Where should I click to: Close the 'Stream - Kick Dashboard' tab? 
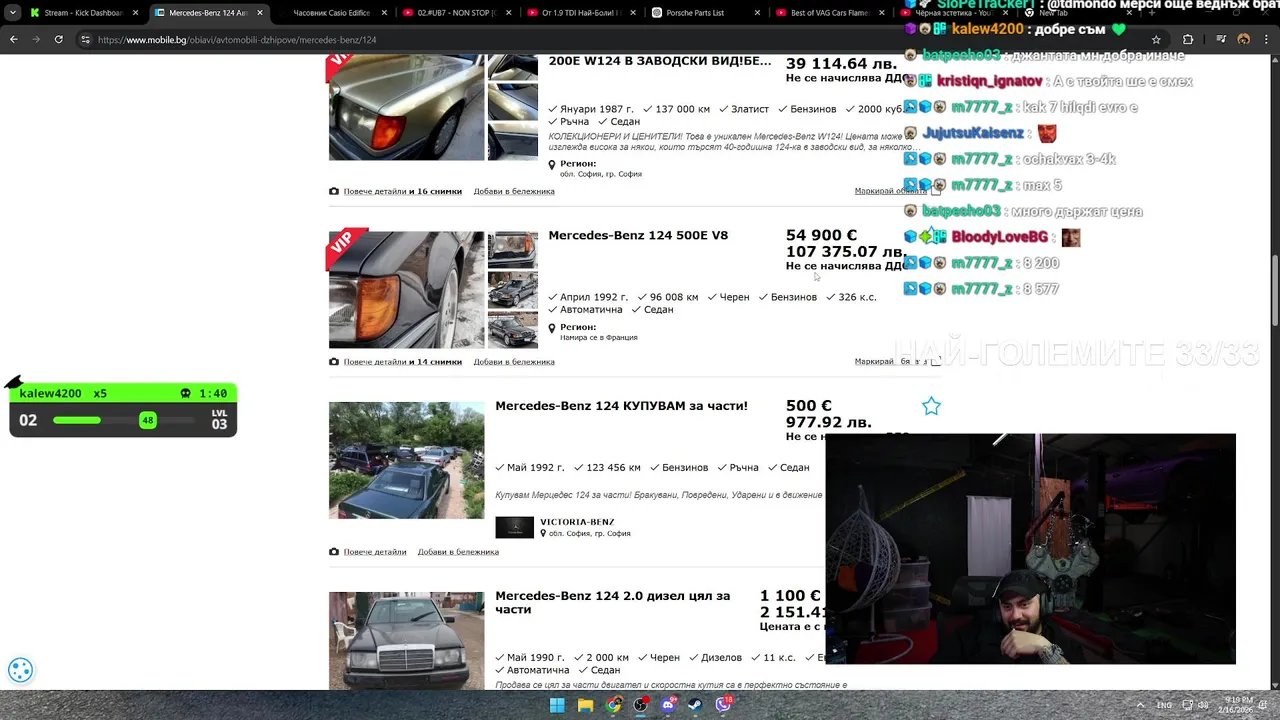(134, 13)
